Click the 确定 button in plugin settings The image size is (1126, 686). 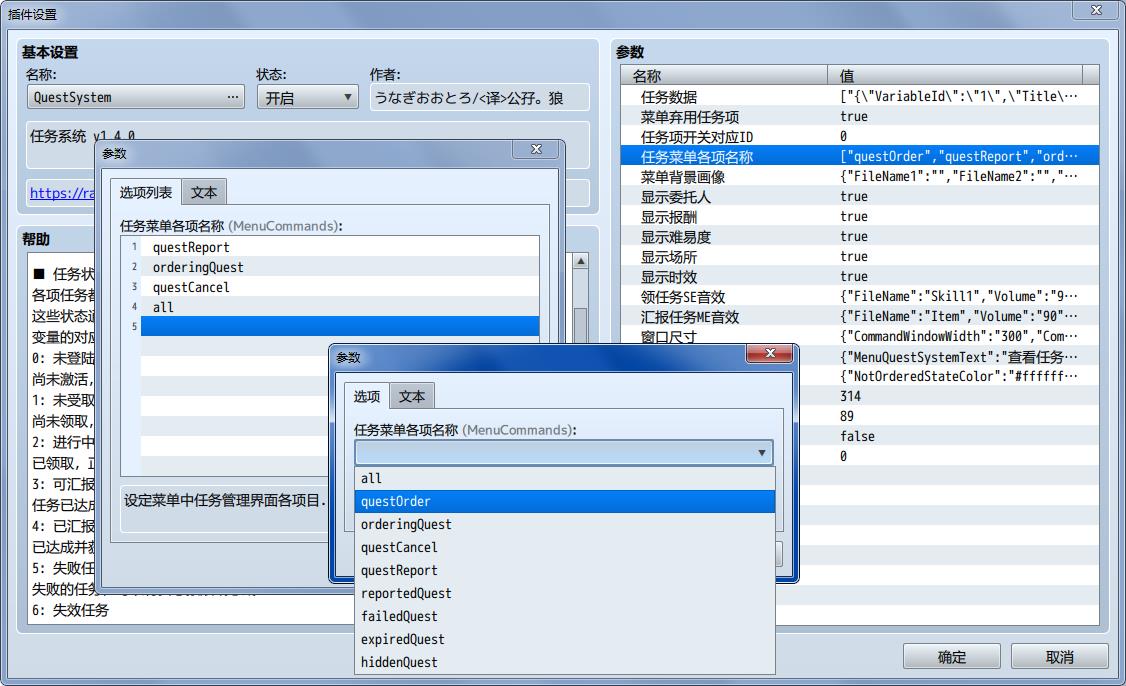click(951, 657)
